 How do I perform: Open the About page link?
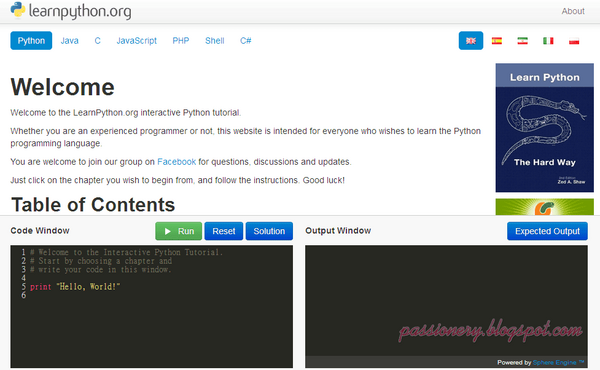coord(573,11)
